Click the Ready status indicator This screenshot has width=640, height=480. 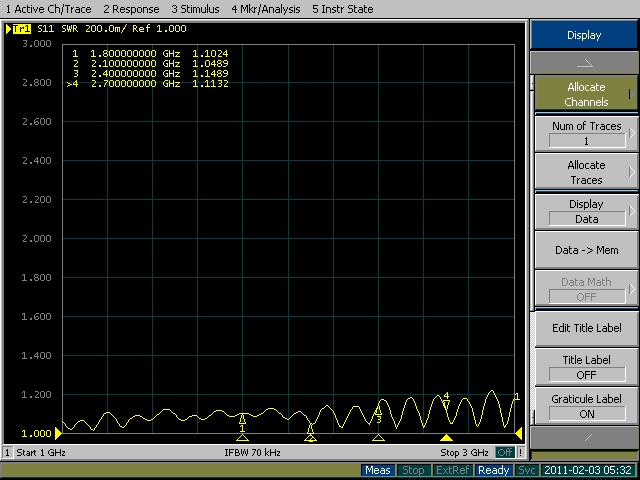point(493,470)
